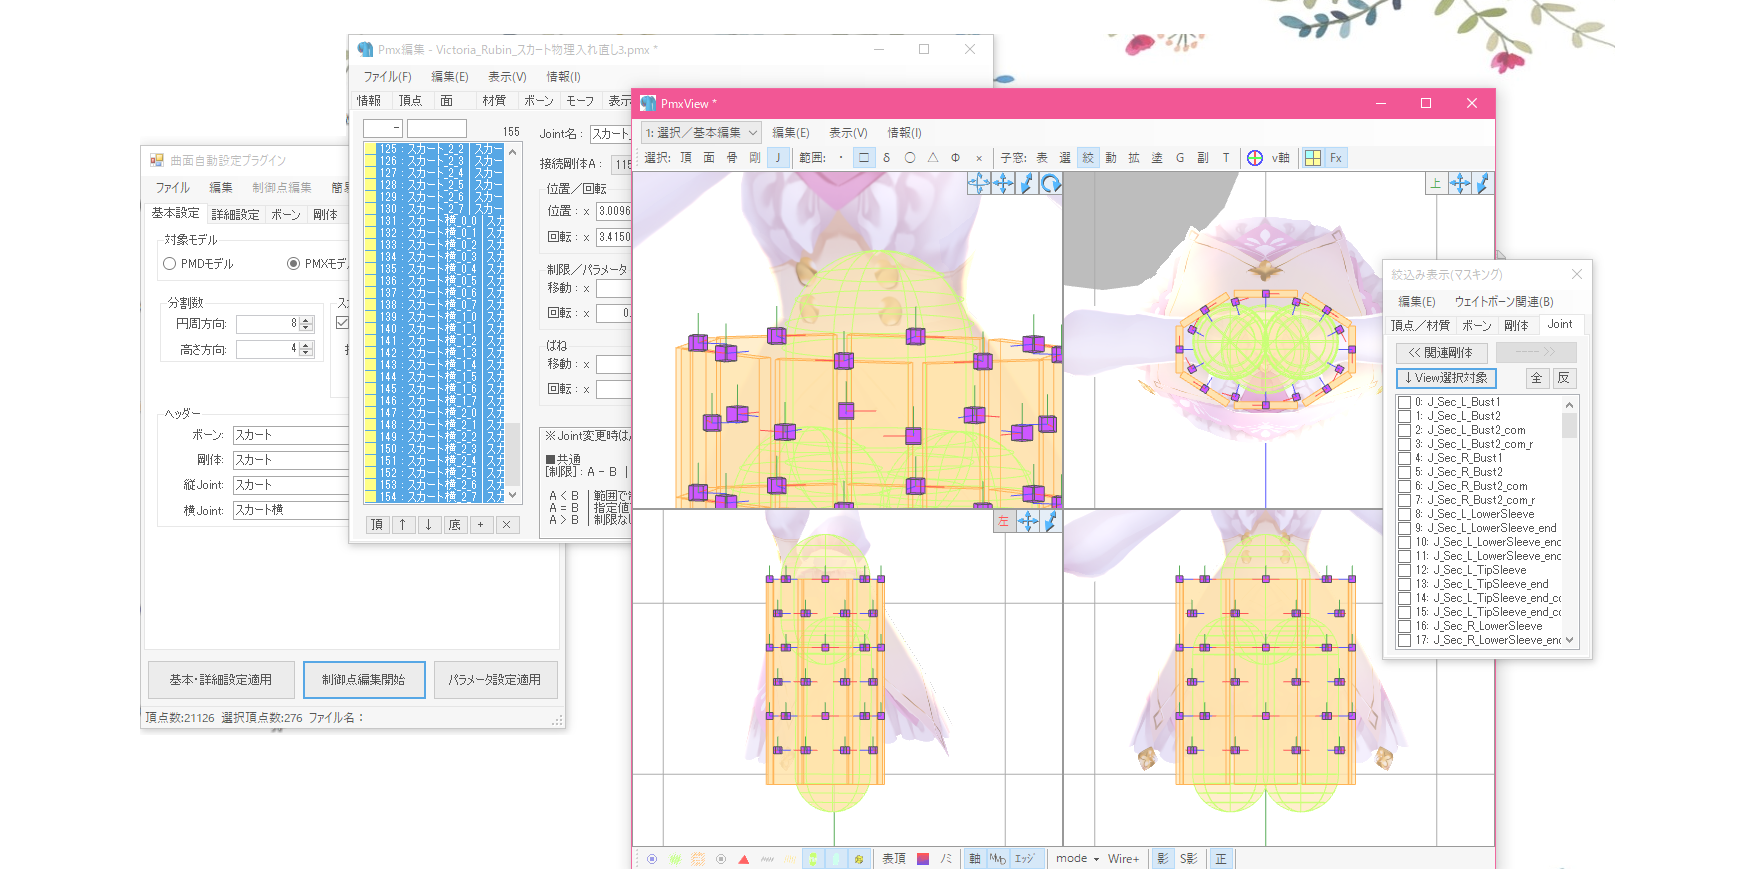Click the red-purple gradient square in bottom toolbar
The width and height of the screenshot is (1743, 869).
pyautogui.click(x=923, y=859)
